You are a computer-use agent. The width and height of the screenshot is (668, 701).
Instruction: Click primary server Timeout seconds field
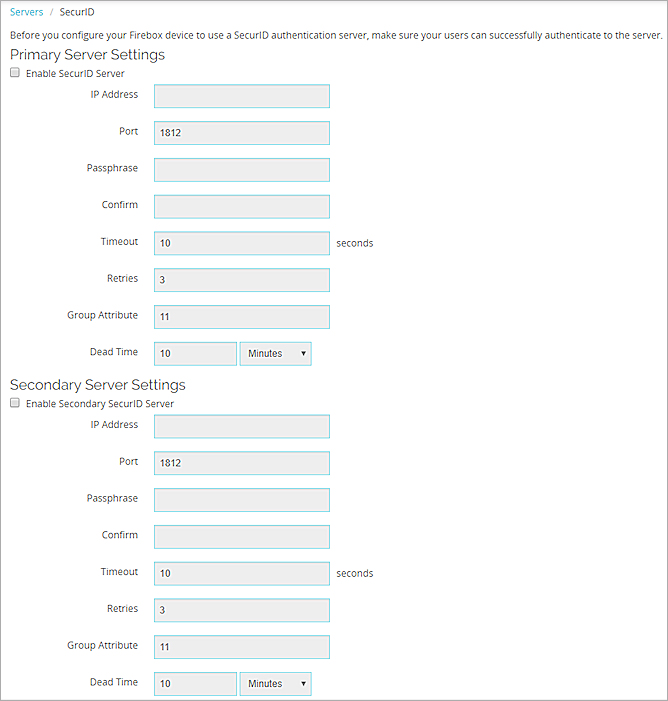241,243
